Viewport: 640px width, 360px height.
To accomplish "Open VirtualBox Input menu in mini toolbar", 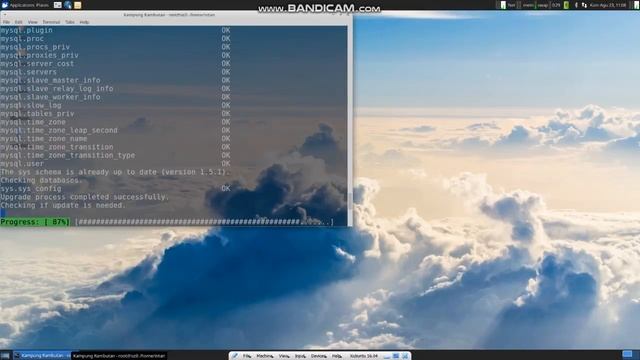I will click(x=300, y=356).
